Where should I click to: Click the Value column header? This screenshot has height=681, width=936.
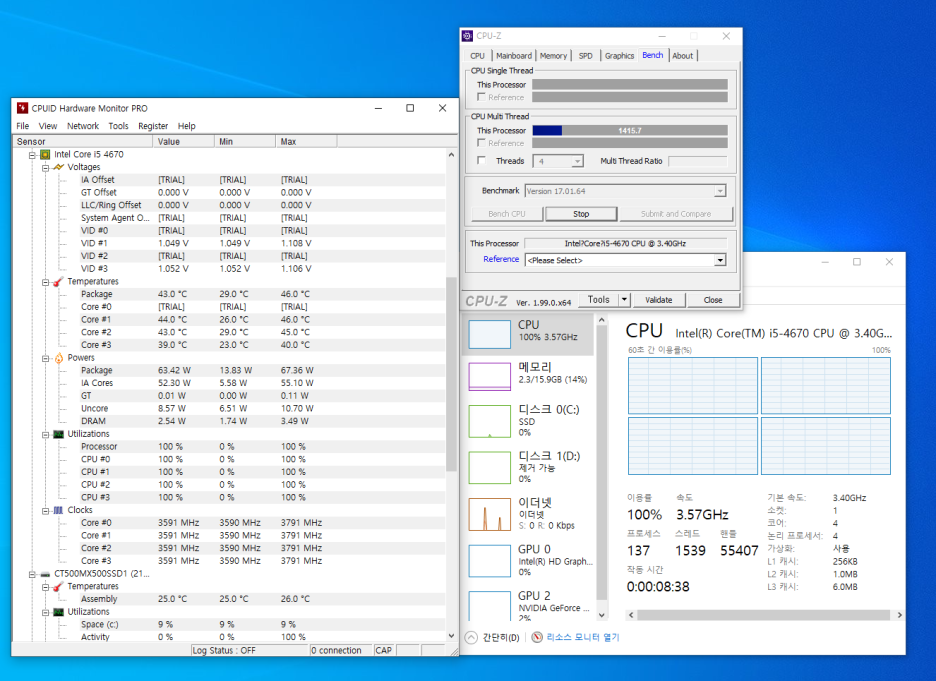pyautogui.click(x=183, y=141)
